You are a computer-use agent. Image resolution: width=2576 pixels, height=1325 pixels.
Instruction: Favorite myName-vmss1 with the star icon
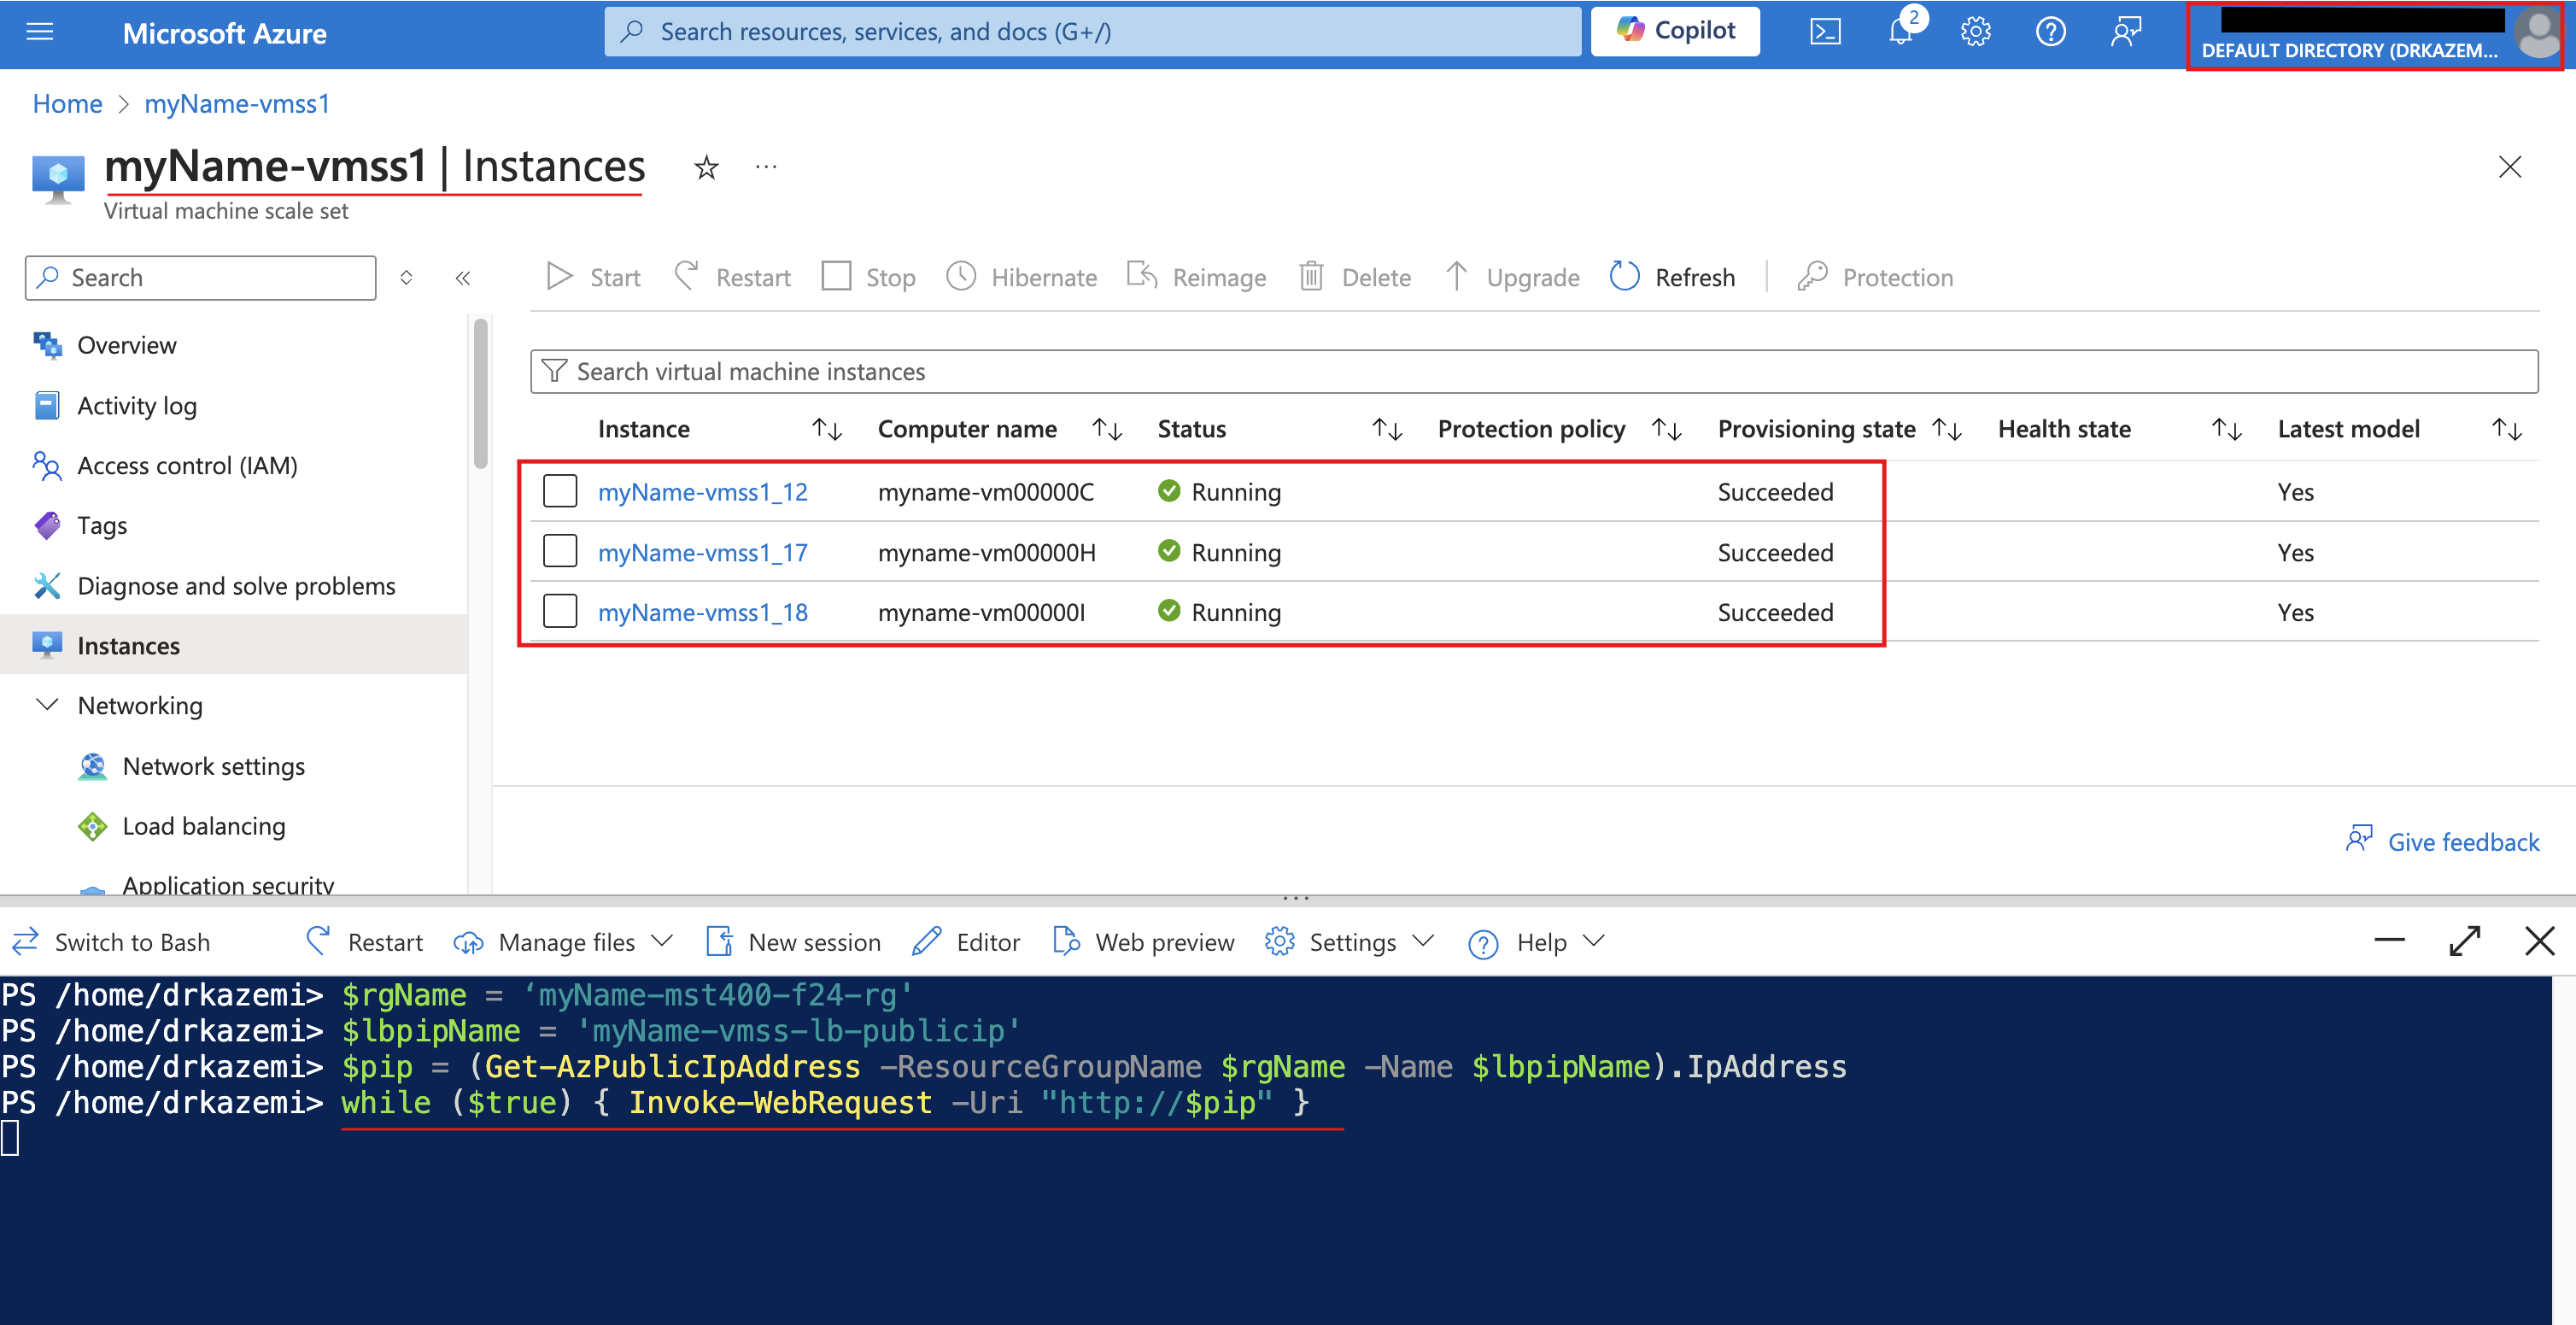pyautogui.click(x=707, y=167)
